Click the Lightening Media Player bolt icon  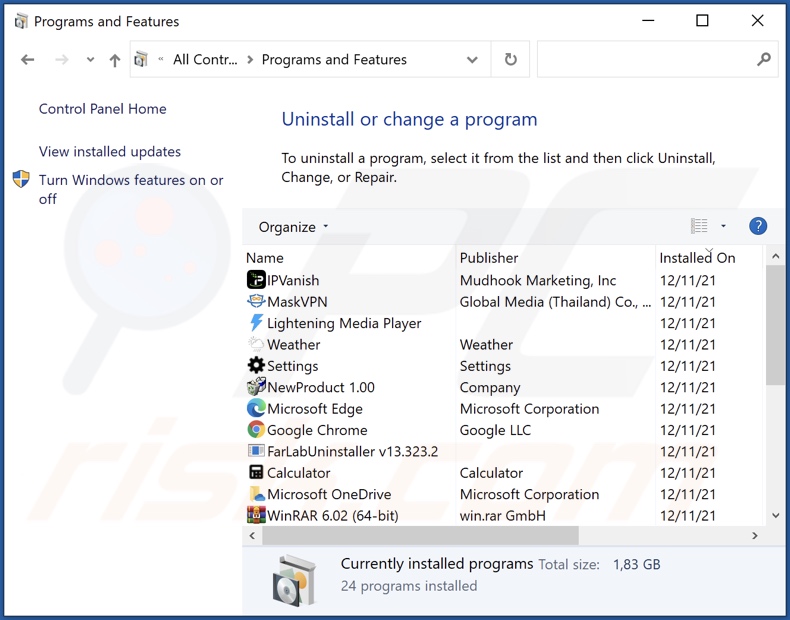pyautogui.click(x=256, y=323)
